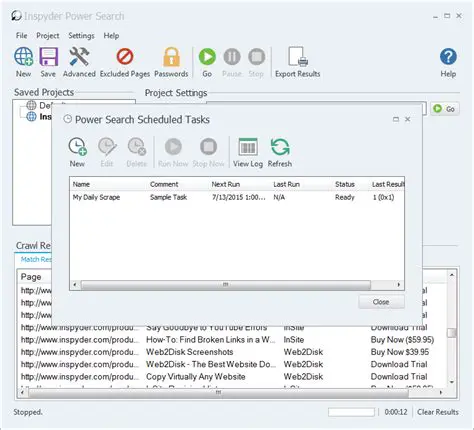Open the Help menu
Viewport: 474px width, 430px height.
point(111,36)
